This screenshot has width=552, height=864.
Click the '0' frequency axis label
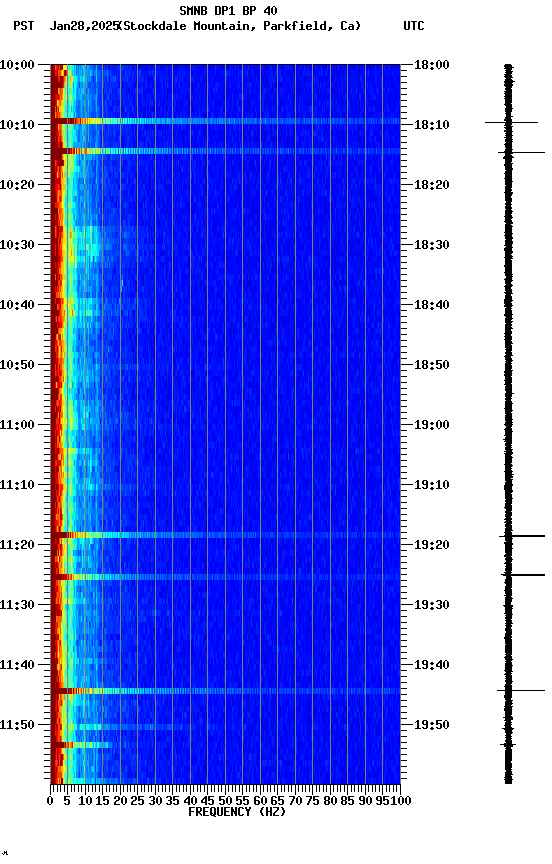click(50, 801)
